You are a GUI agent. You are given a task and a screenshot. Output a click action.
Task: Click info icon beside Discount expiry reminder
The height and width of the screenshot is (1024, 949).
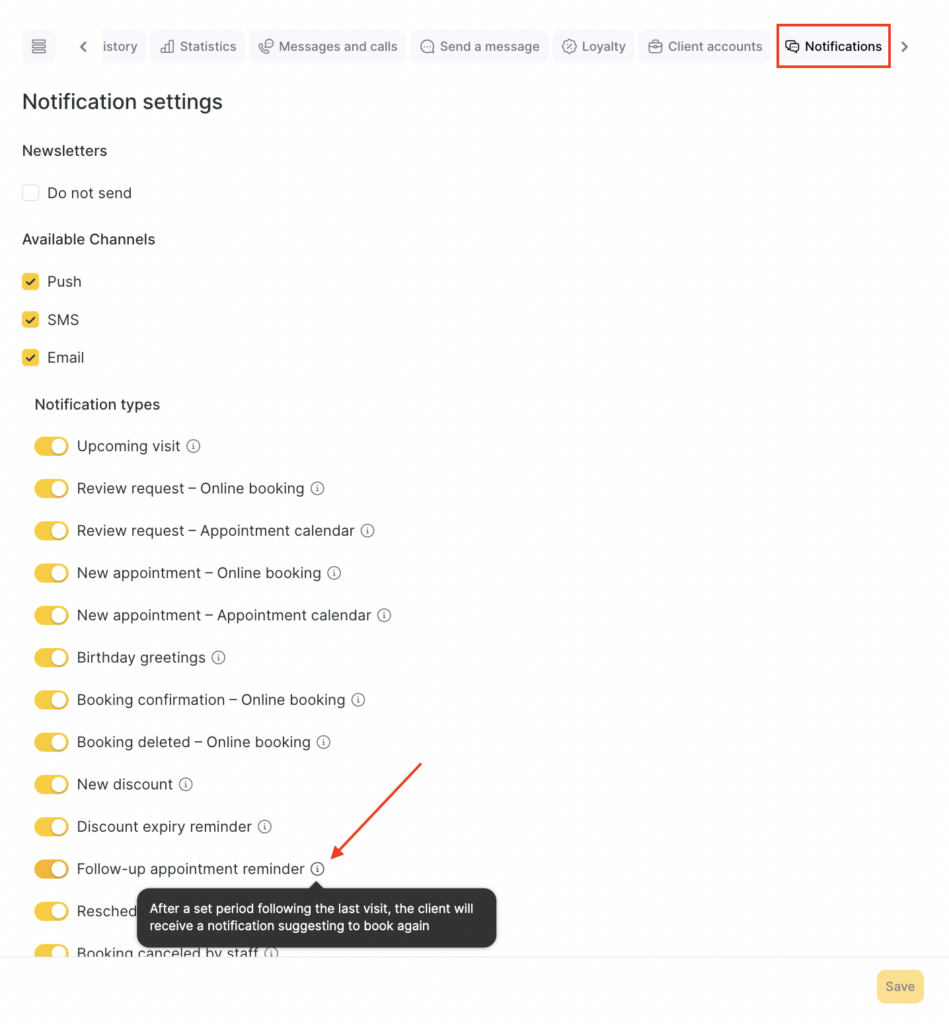click(x=265, y=827)
